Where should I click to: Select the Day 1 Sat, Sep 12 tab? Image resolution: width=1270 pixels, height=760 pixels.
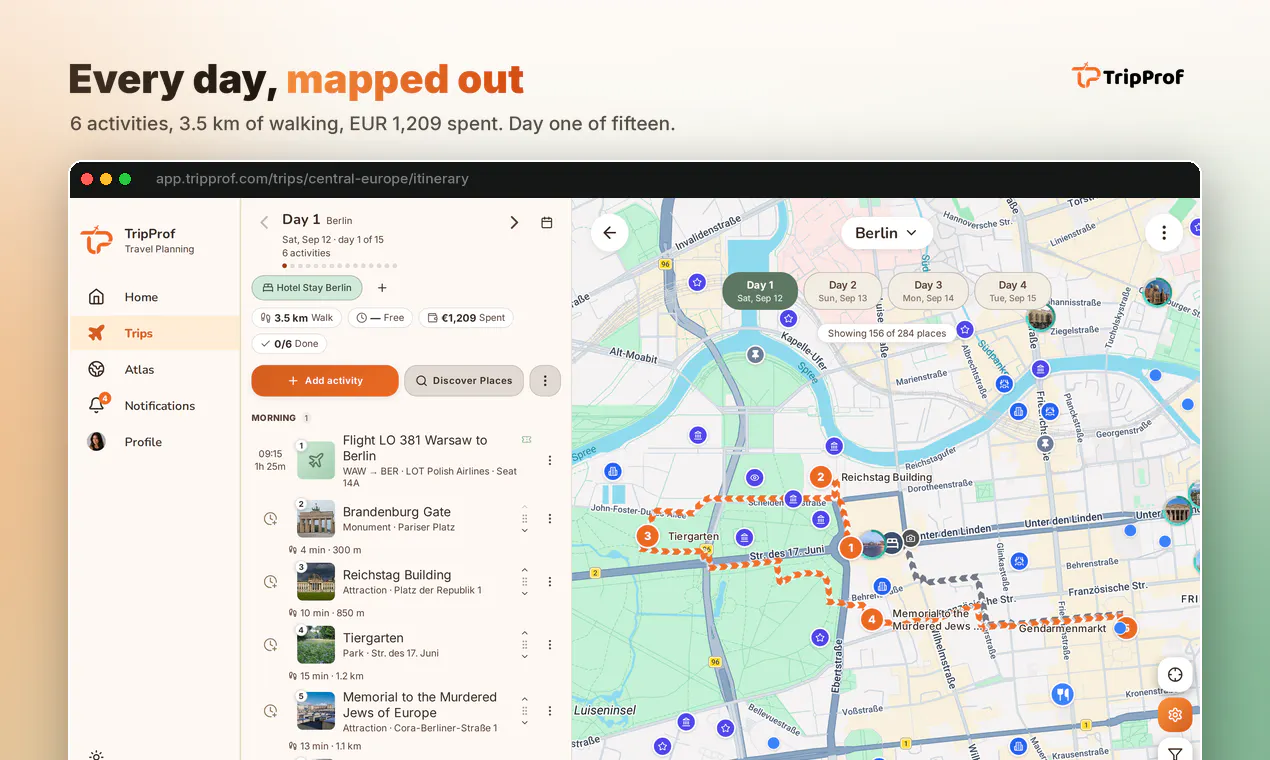[x=760, y=291]
